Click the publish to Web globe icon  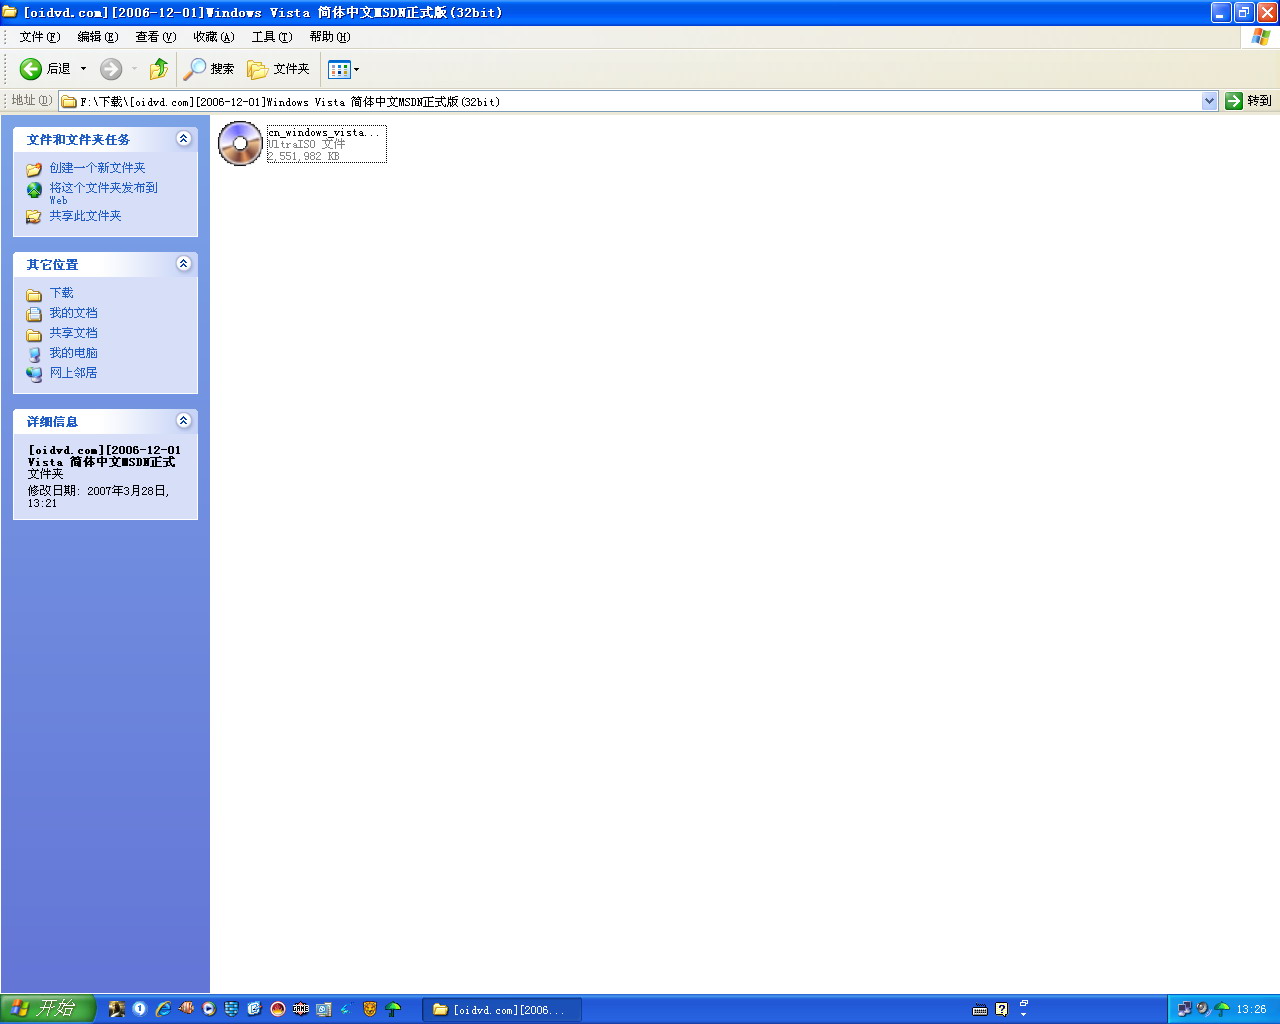click(34, 190)
